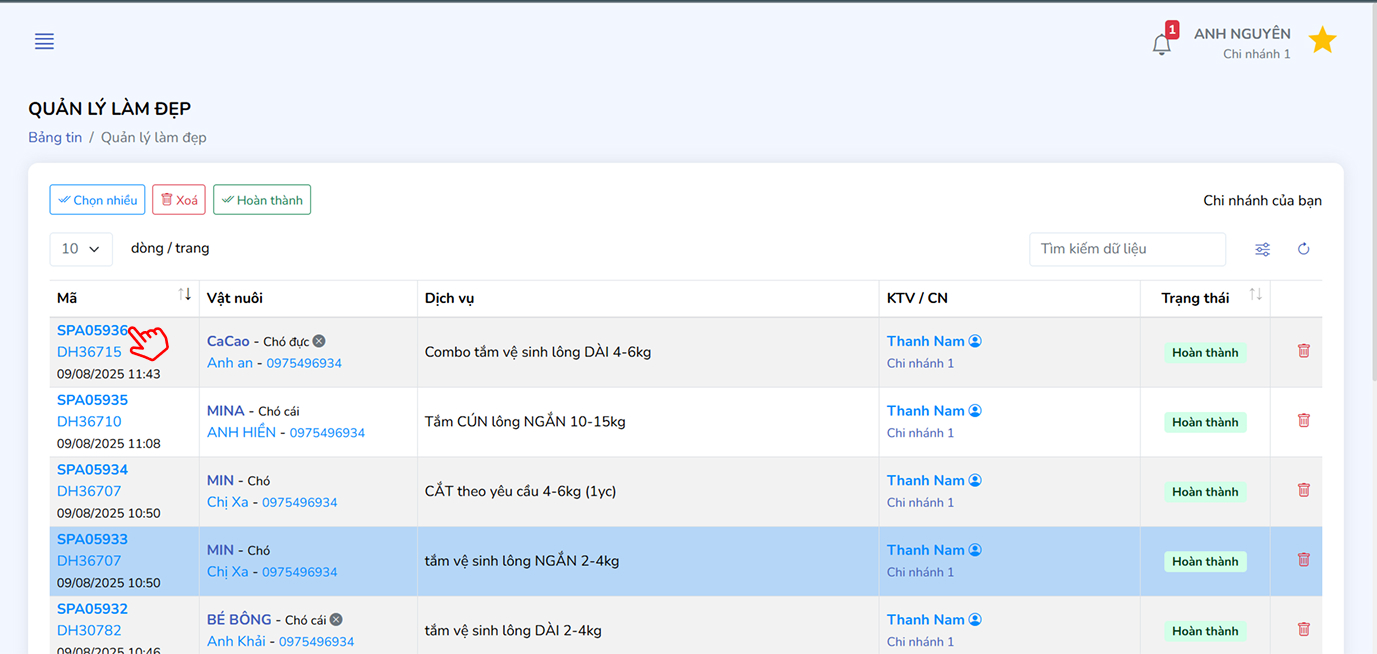Delete the SPA05936 row with trash icon

tap(1303, 351)
